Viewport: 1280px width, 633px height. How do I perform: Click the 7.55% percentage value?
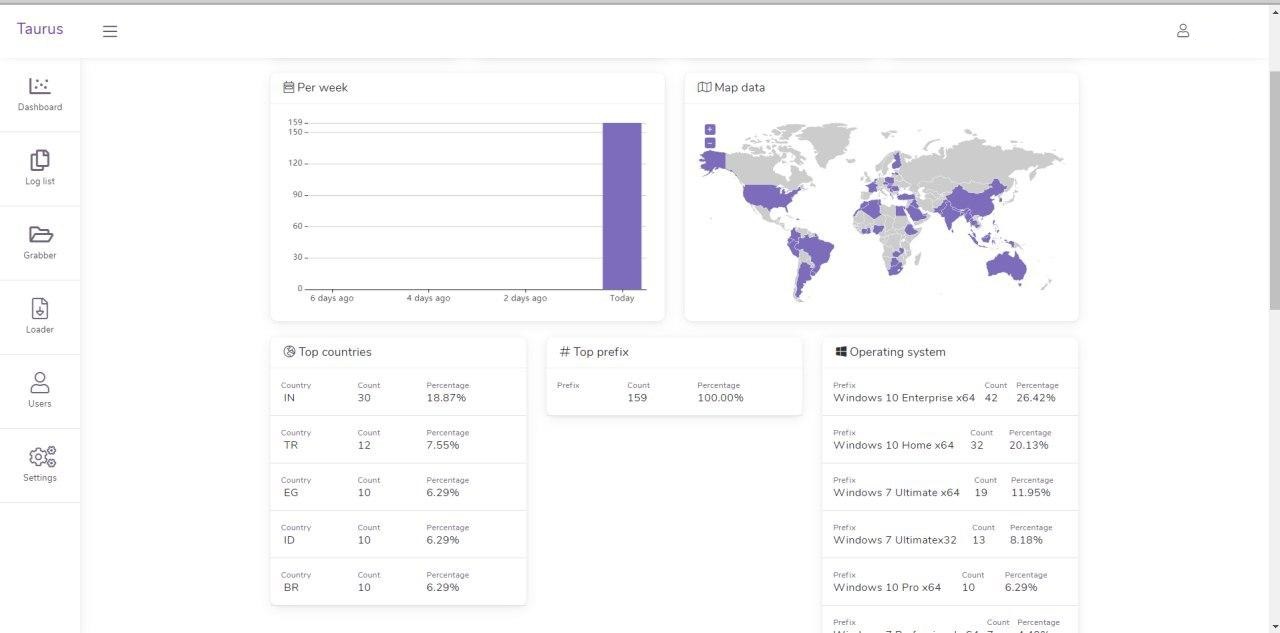click(x=443, y=445)
